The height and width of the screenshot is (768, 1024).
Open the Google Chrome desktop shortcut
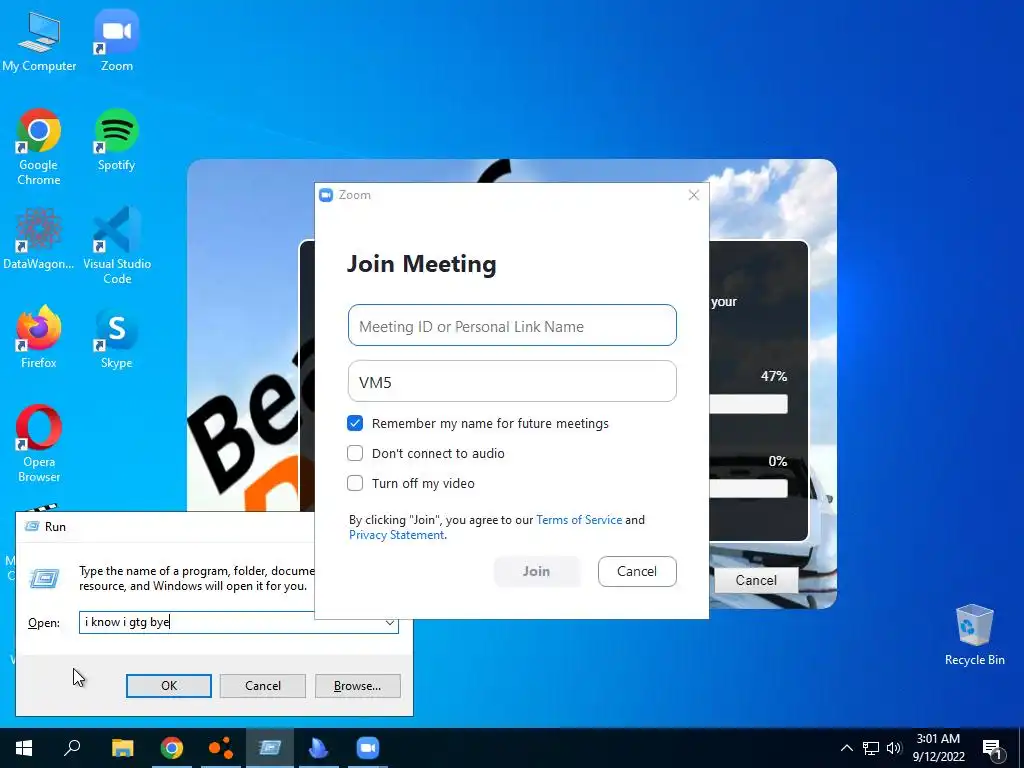39,147
